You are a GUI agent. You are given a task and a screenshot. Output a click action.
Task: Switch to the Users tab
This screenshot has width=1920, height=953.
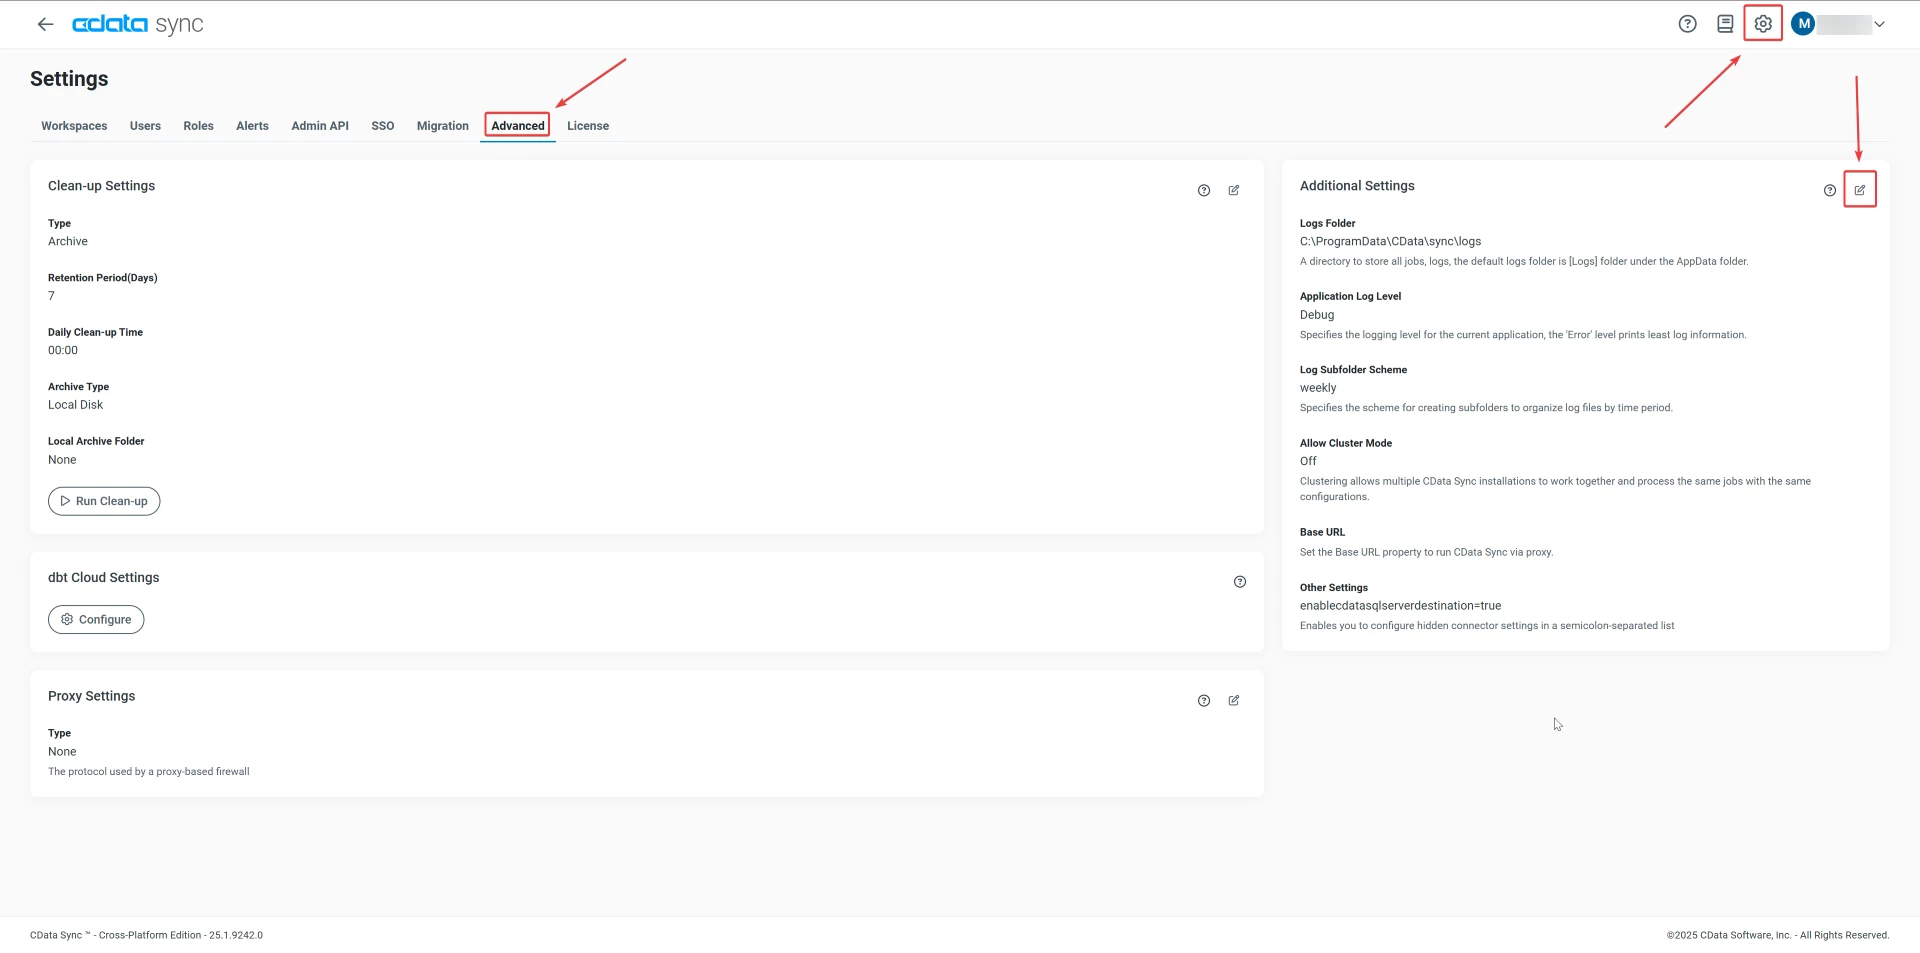coord(145,126)
